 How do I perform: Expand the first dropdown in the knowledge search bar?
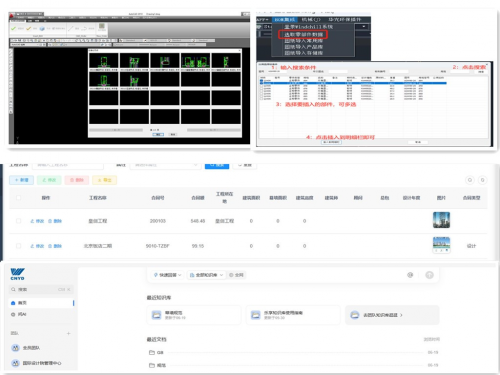167,275
